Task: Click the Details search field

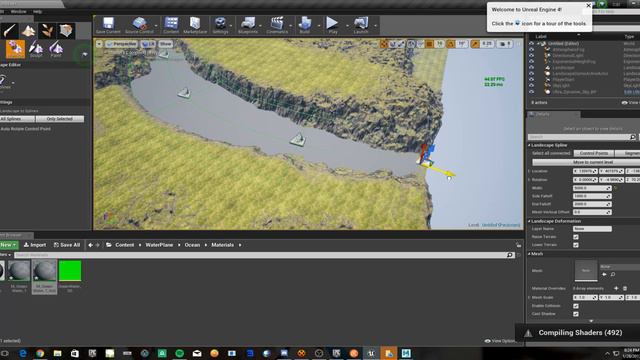Action: pyautogui.click(x=581, y=137)
